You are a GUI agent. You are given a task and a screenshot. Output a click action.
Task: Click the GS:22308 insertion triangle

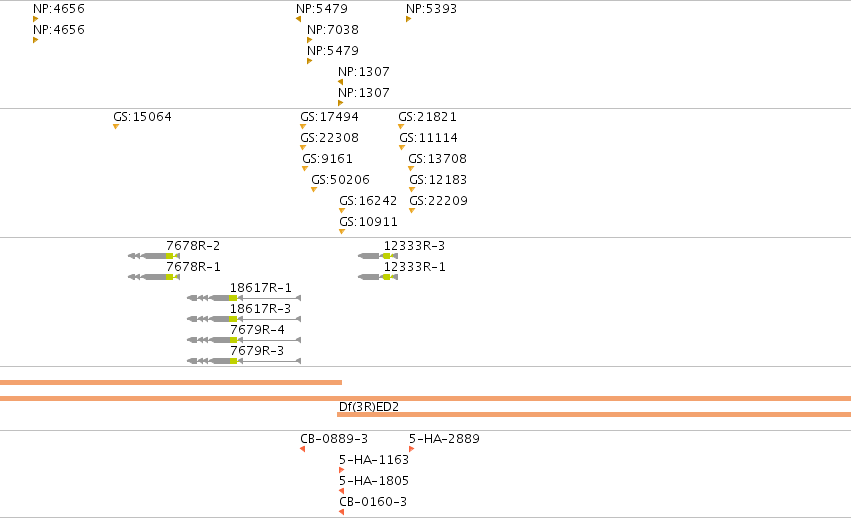(x=303, y=148)
